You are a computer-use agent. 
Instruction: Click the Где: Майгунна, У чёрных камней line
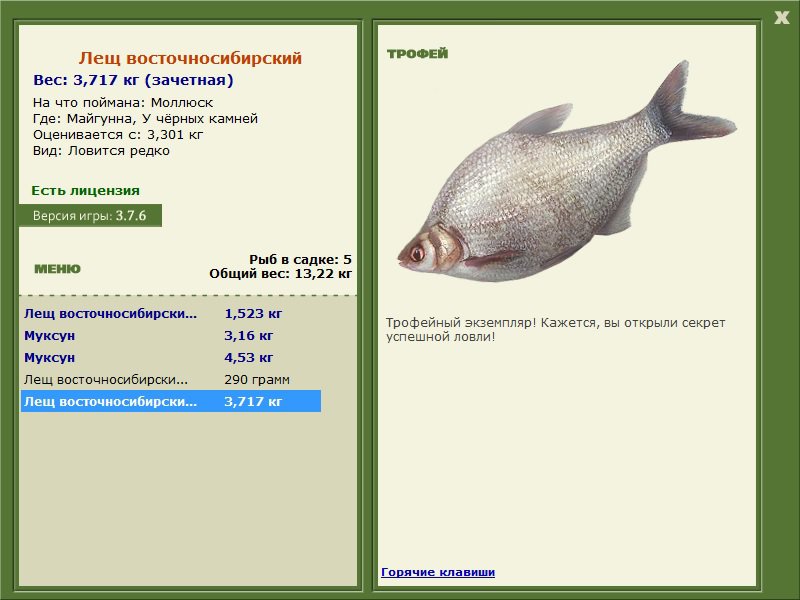tap(145, 118)
